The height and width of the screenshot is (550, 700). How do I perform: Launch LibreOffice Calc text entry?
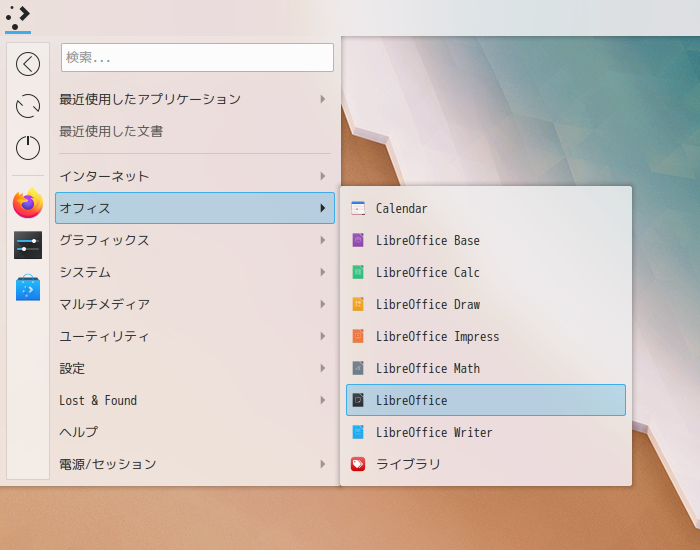pyautogui.click(x=428, y=272)
